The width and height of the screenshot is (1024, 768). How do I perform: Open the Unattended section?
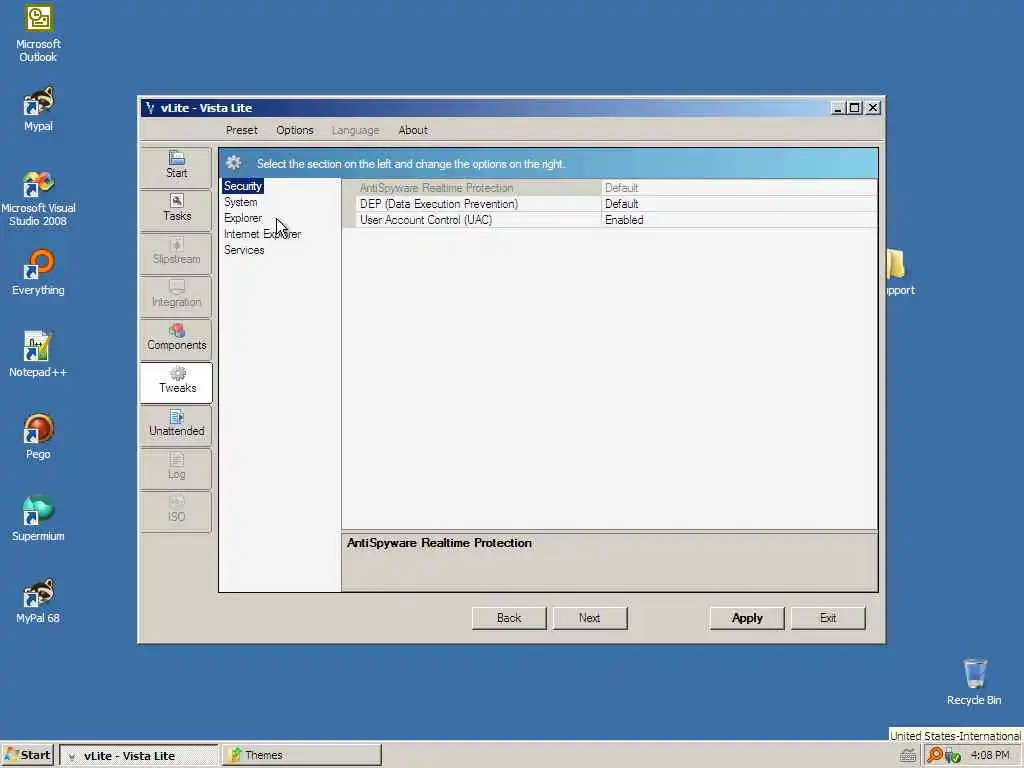coord(176,424)
